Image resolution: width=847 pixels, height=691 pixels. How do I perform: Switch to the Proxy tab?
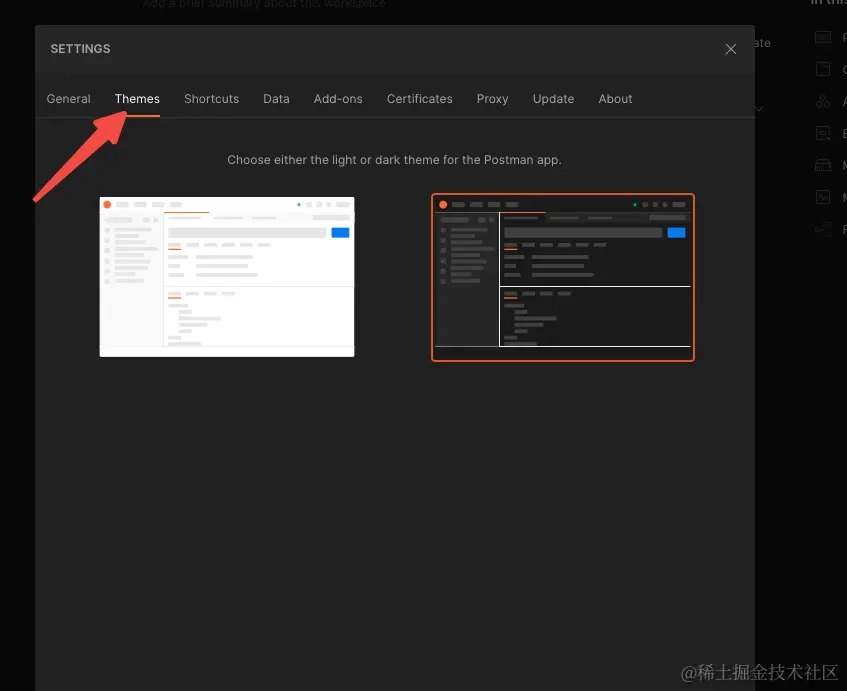[492, 99]
